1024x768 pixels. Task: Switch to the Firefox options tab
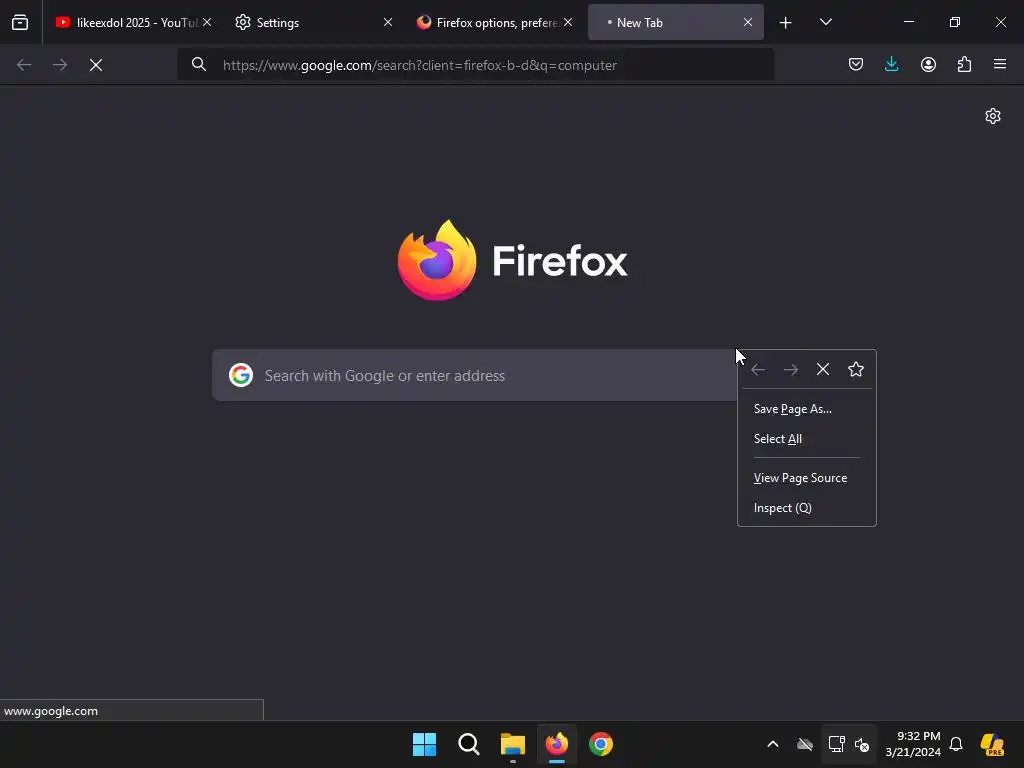click(x=493, y=22)
